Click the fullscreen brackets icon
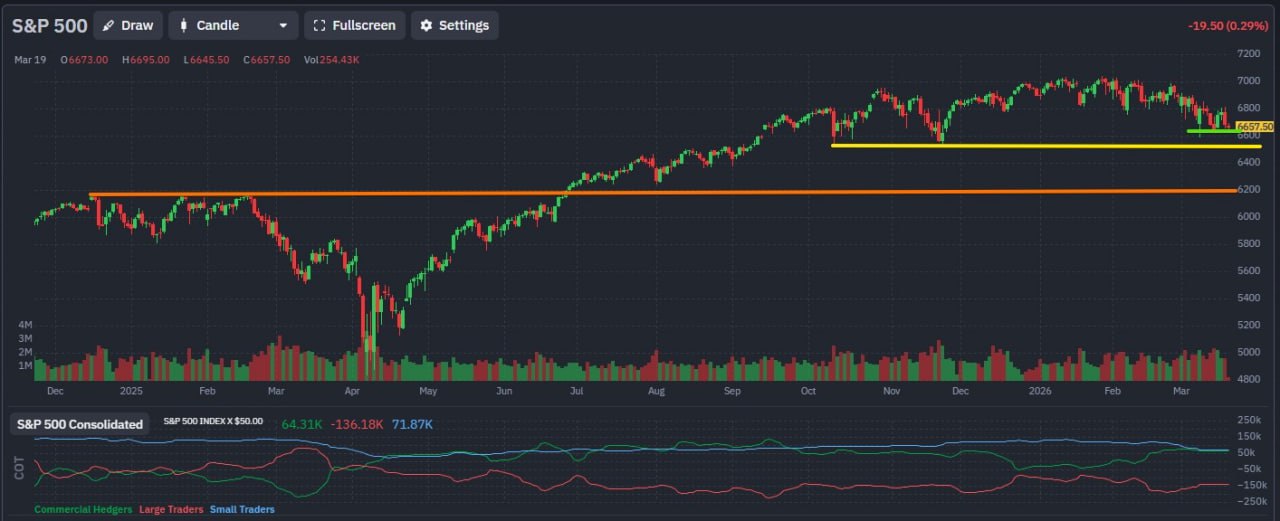 319,25
